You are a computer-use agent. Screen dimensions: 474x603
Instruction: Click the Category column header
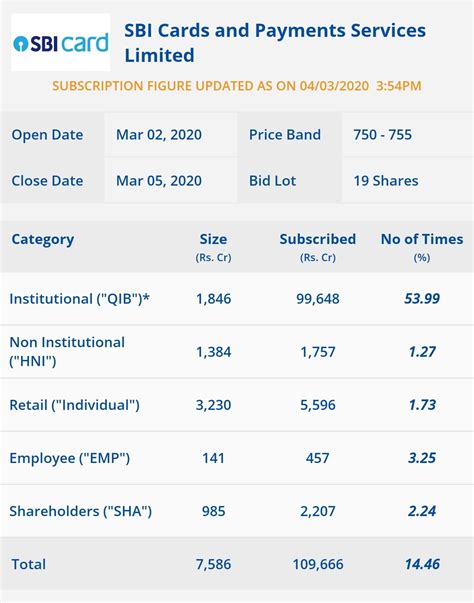click(x=43, y=240)
